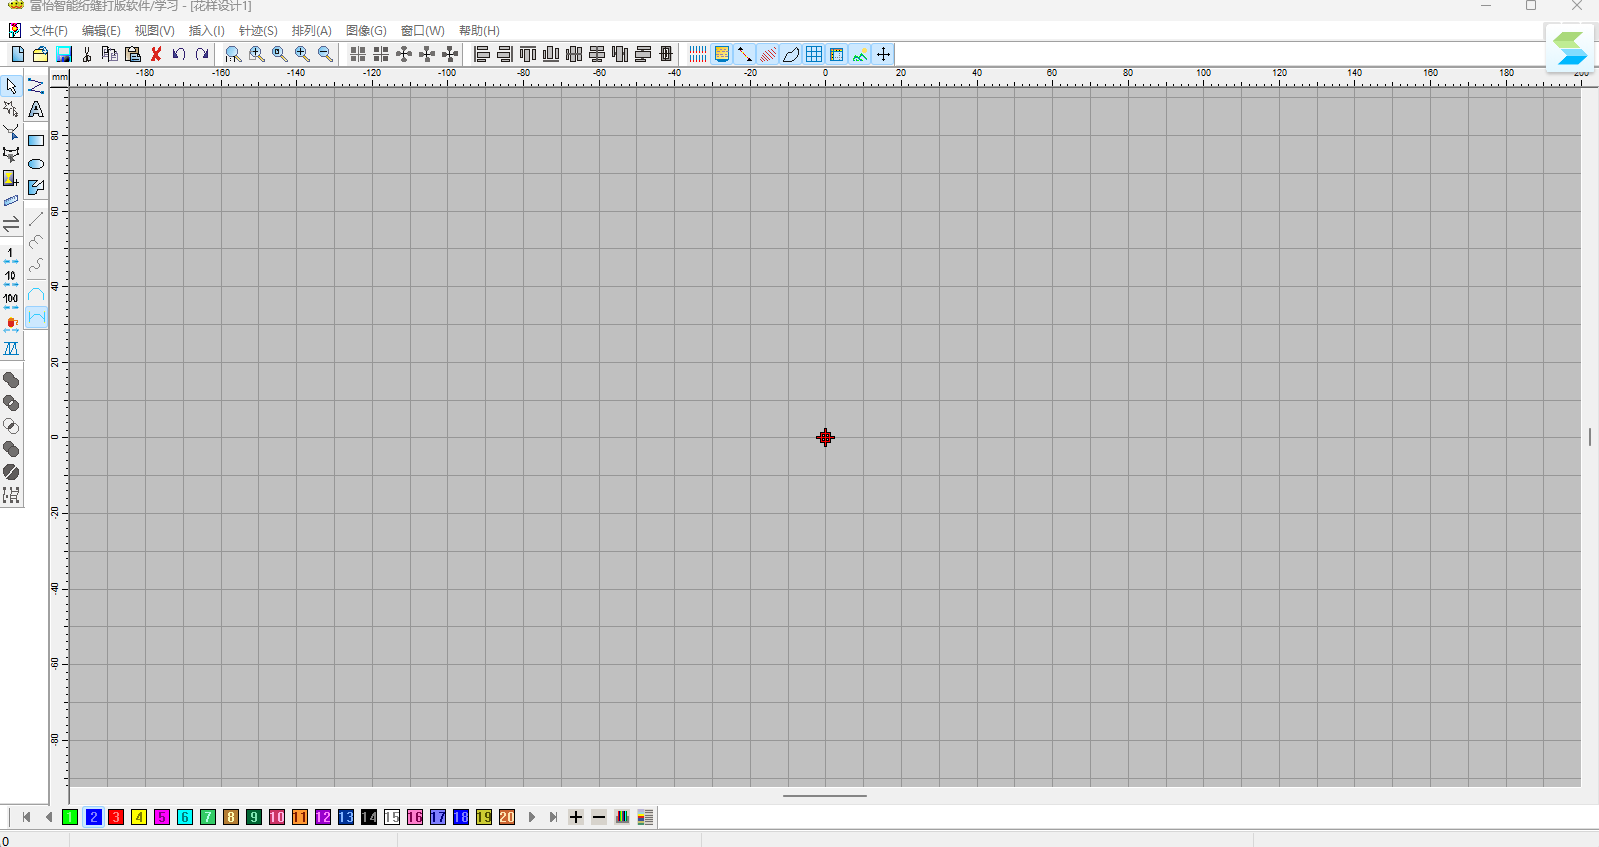This screenshot has height=847, width=1599.
Task: Open the 插入(I) menu
Action: click(x=206, y=31)
